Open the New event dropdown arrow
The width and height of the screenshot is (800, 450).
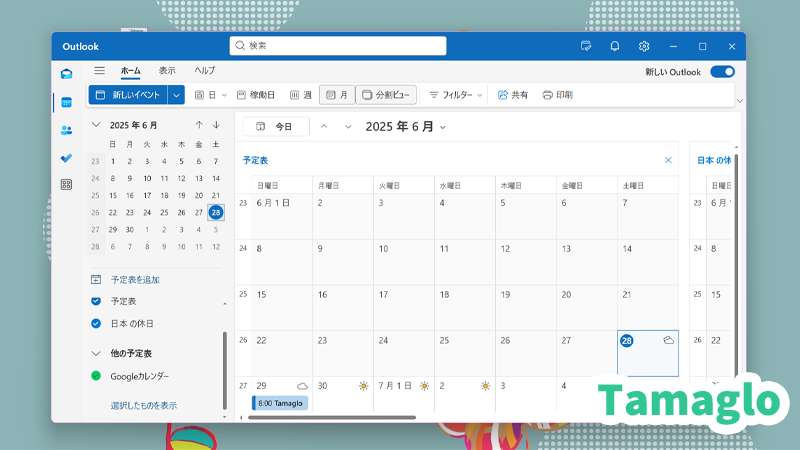point(176,95)
